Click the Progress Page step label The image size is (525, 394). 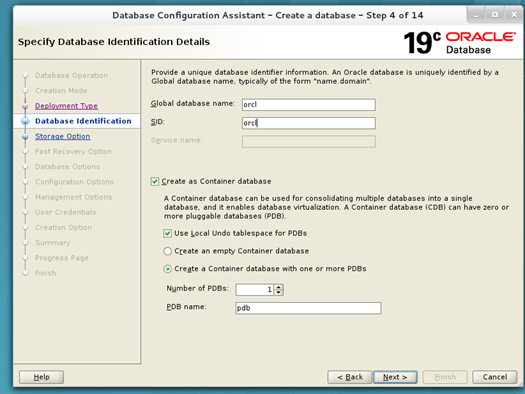[x=62, y=258]
